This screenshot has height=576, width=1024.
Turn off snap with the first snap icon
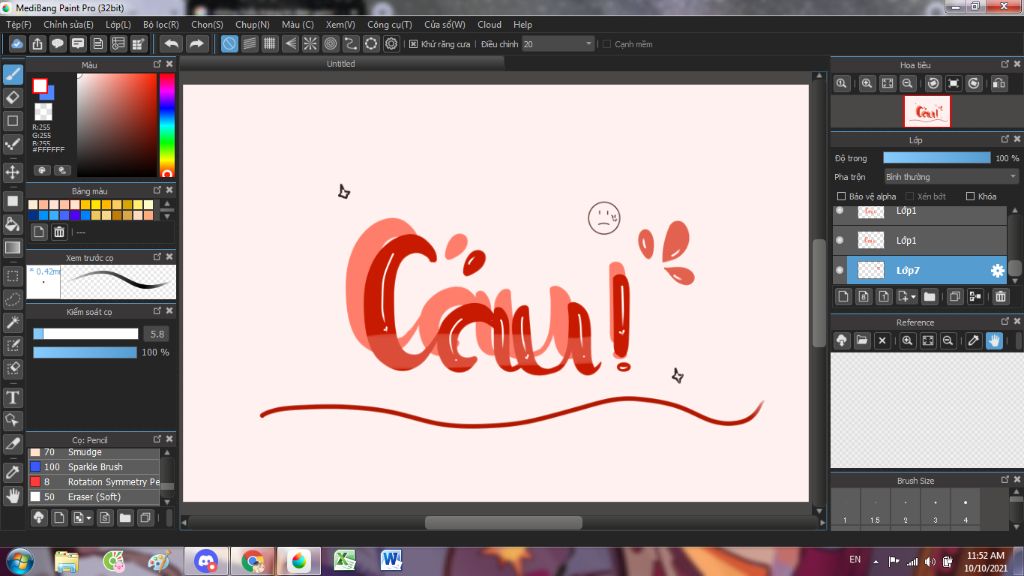[x=229, y=44]
